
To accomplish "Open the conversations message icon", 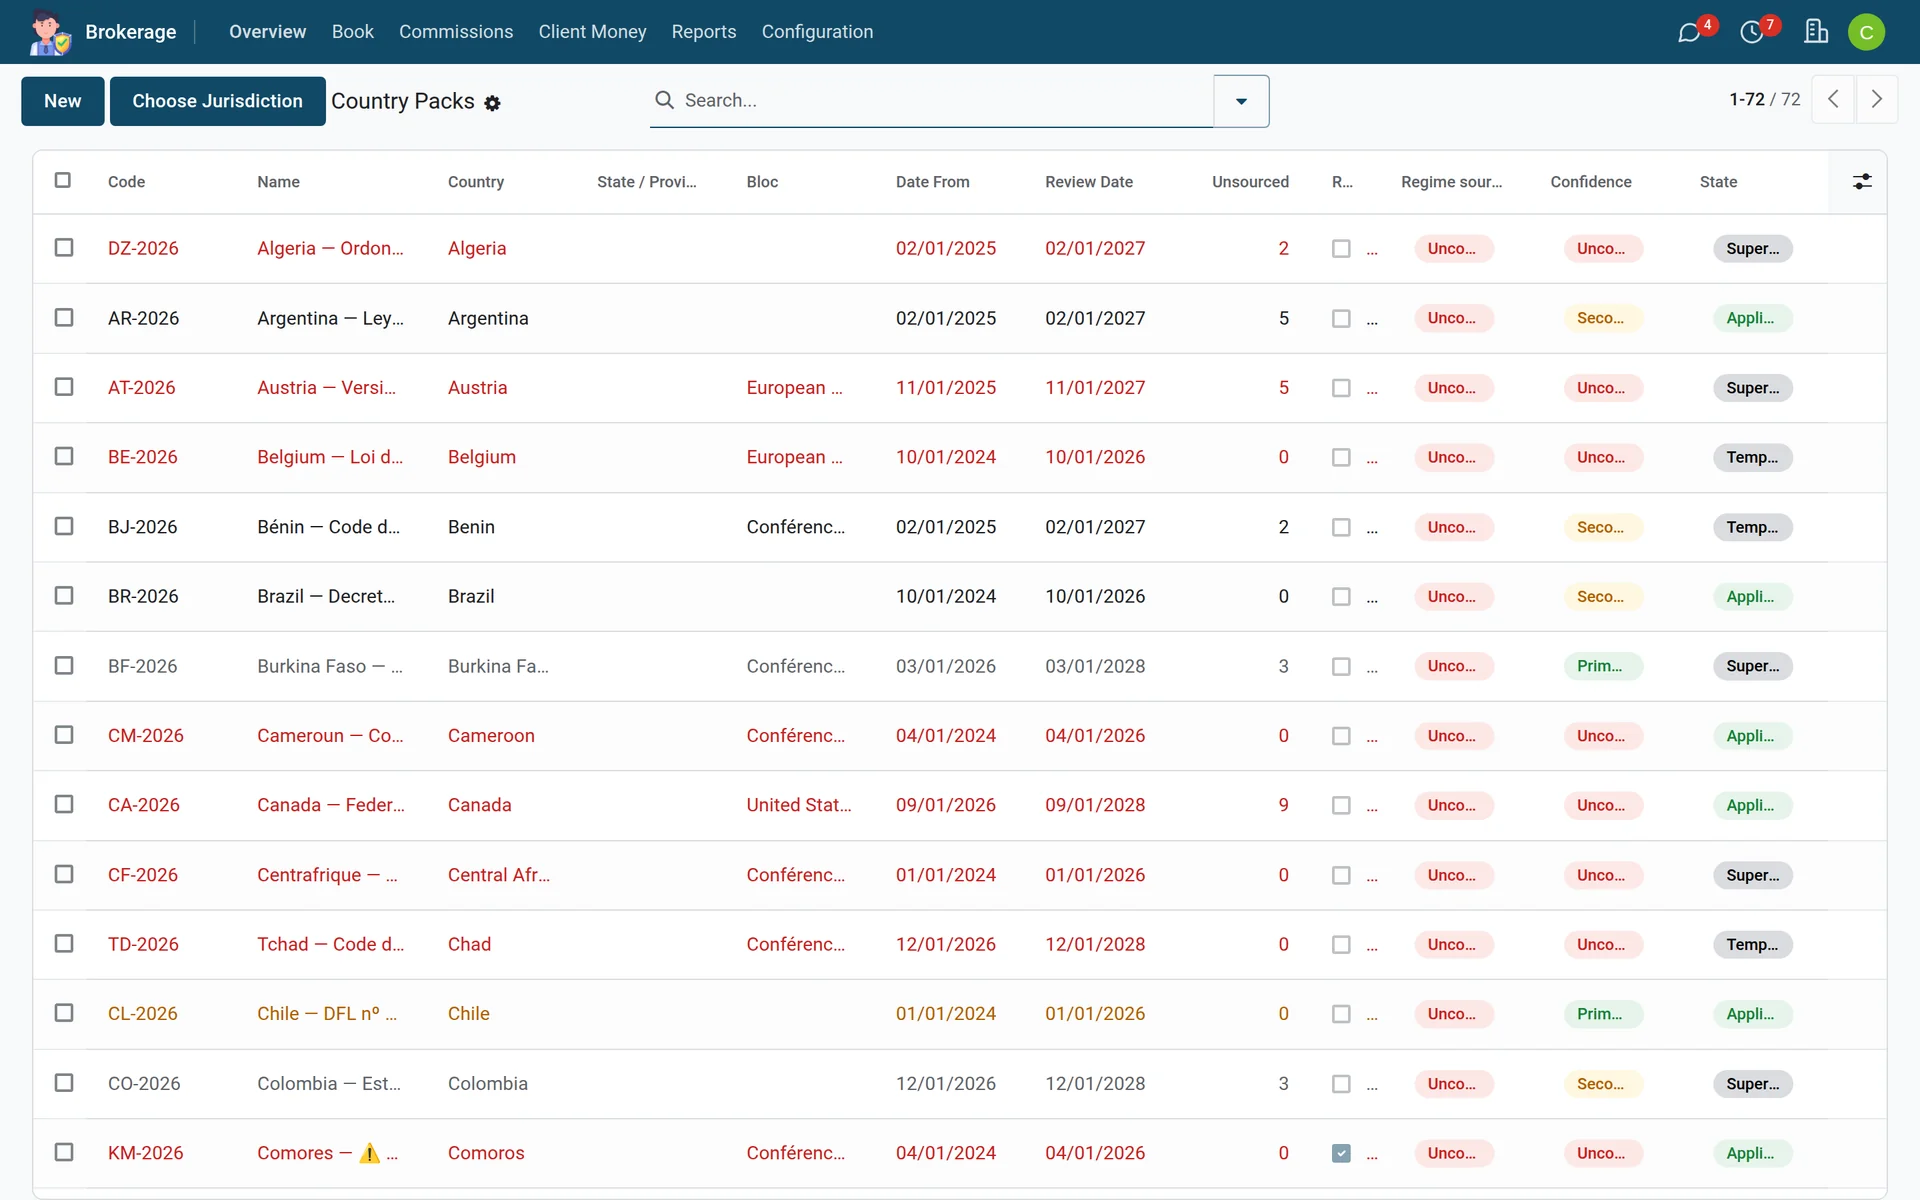I will [x=1689, y=32].
